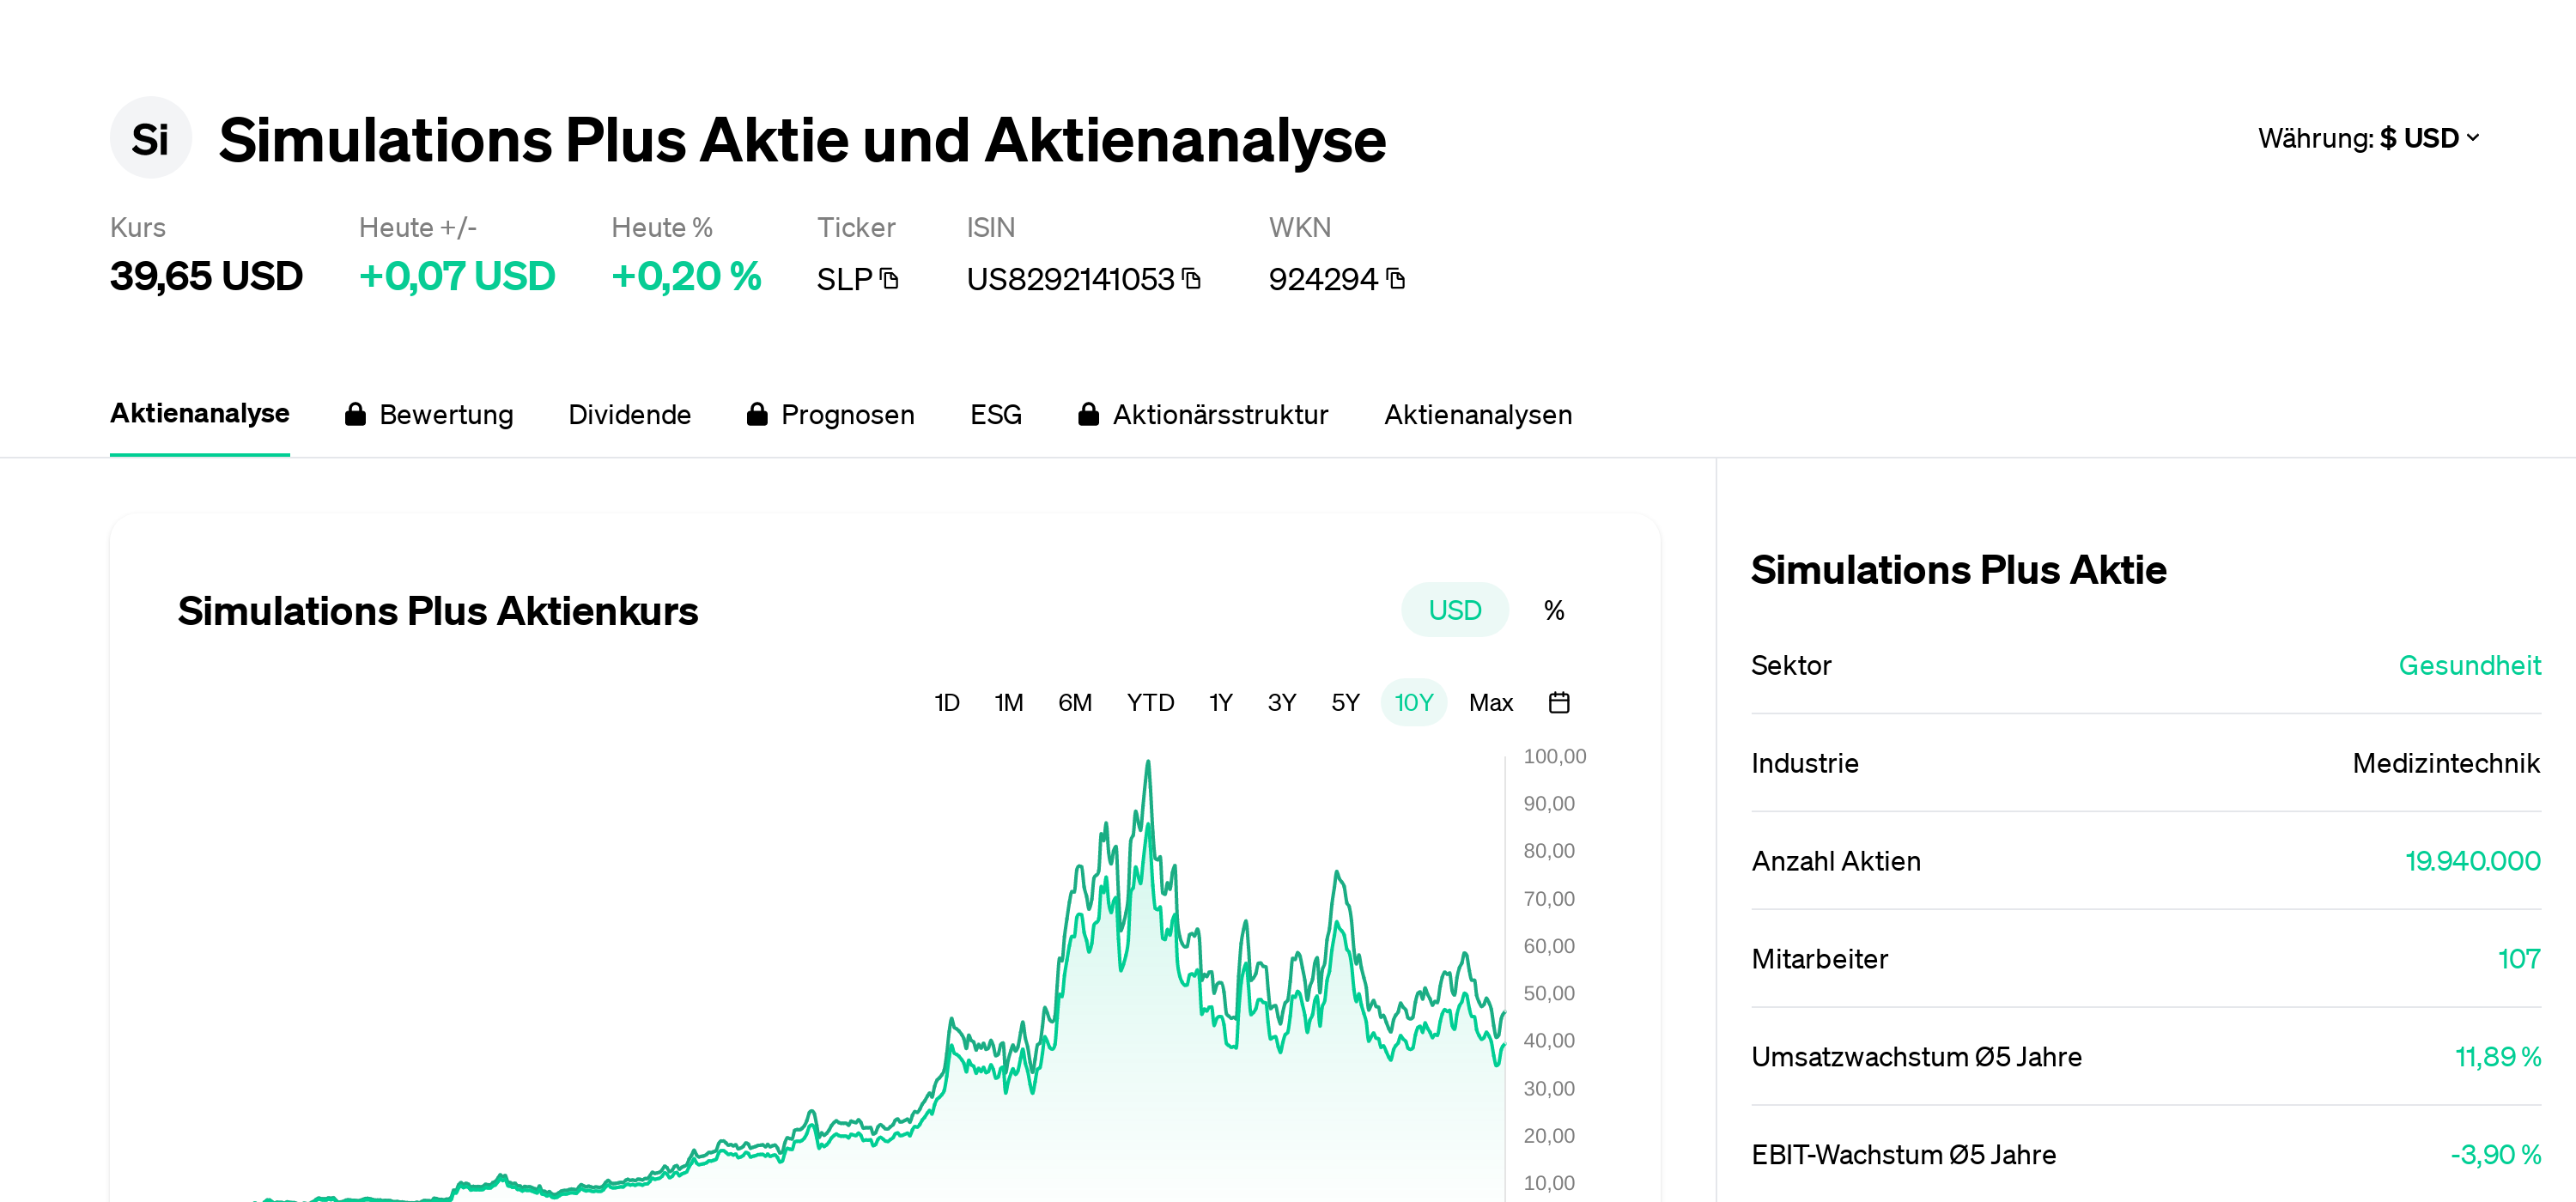
Task: Switch to the ESG tab
Action: click(x=995, y=413)
